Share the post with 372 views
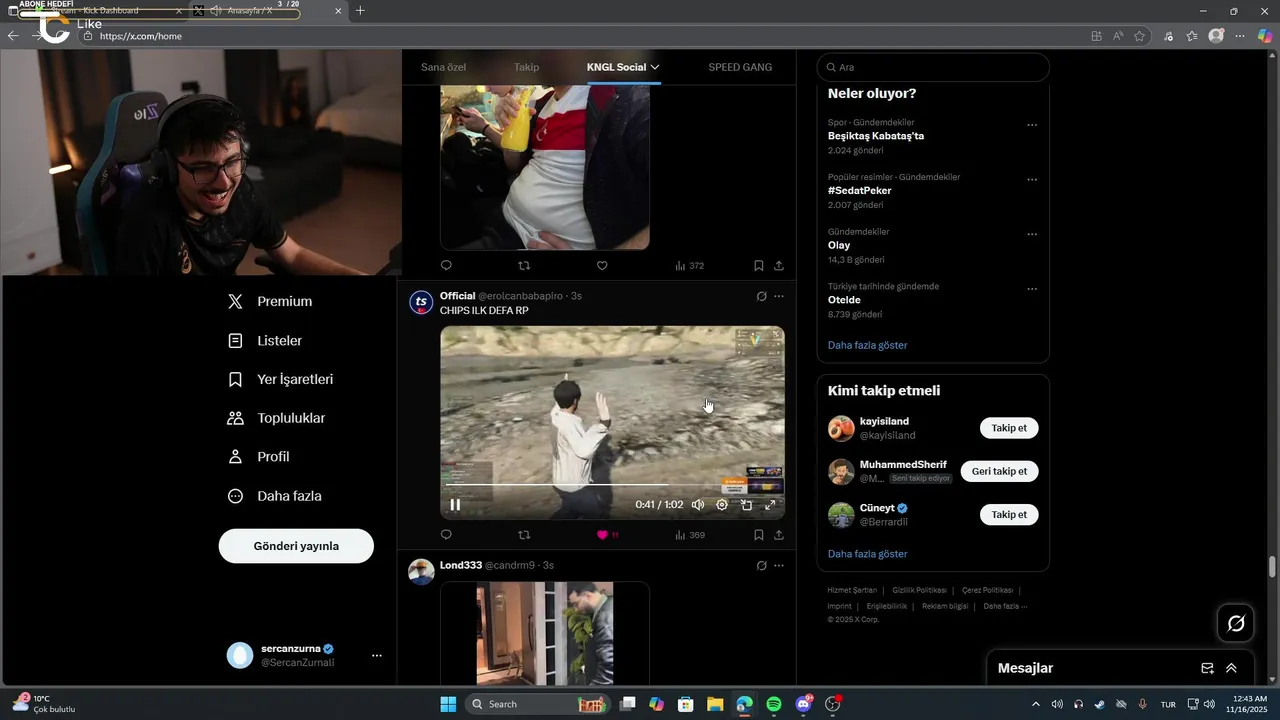Viewport: 1280px width, 720px height. [779, 266]
